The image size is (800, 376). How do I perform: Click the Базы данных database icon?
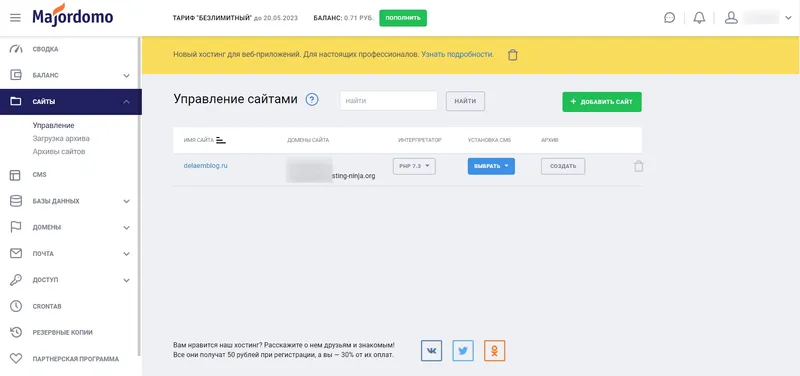coord(16,201)
